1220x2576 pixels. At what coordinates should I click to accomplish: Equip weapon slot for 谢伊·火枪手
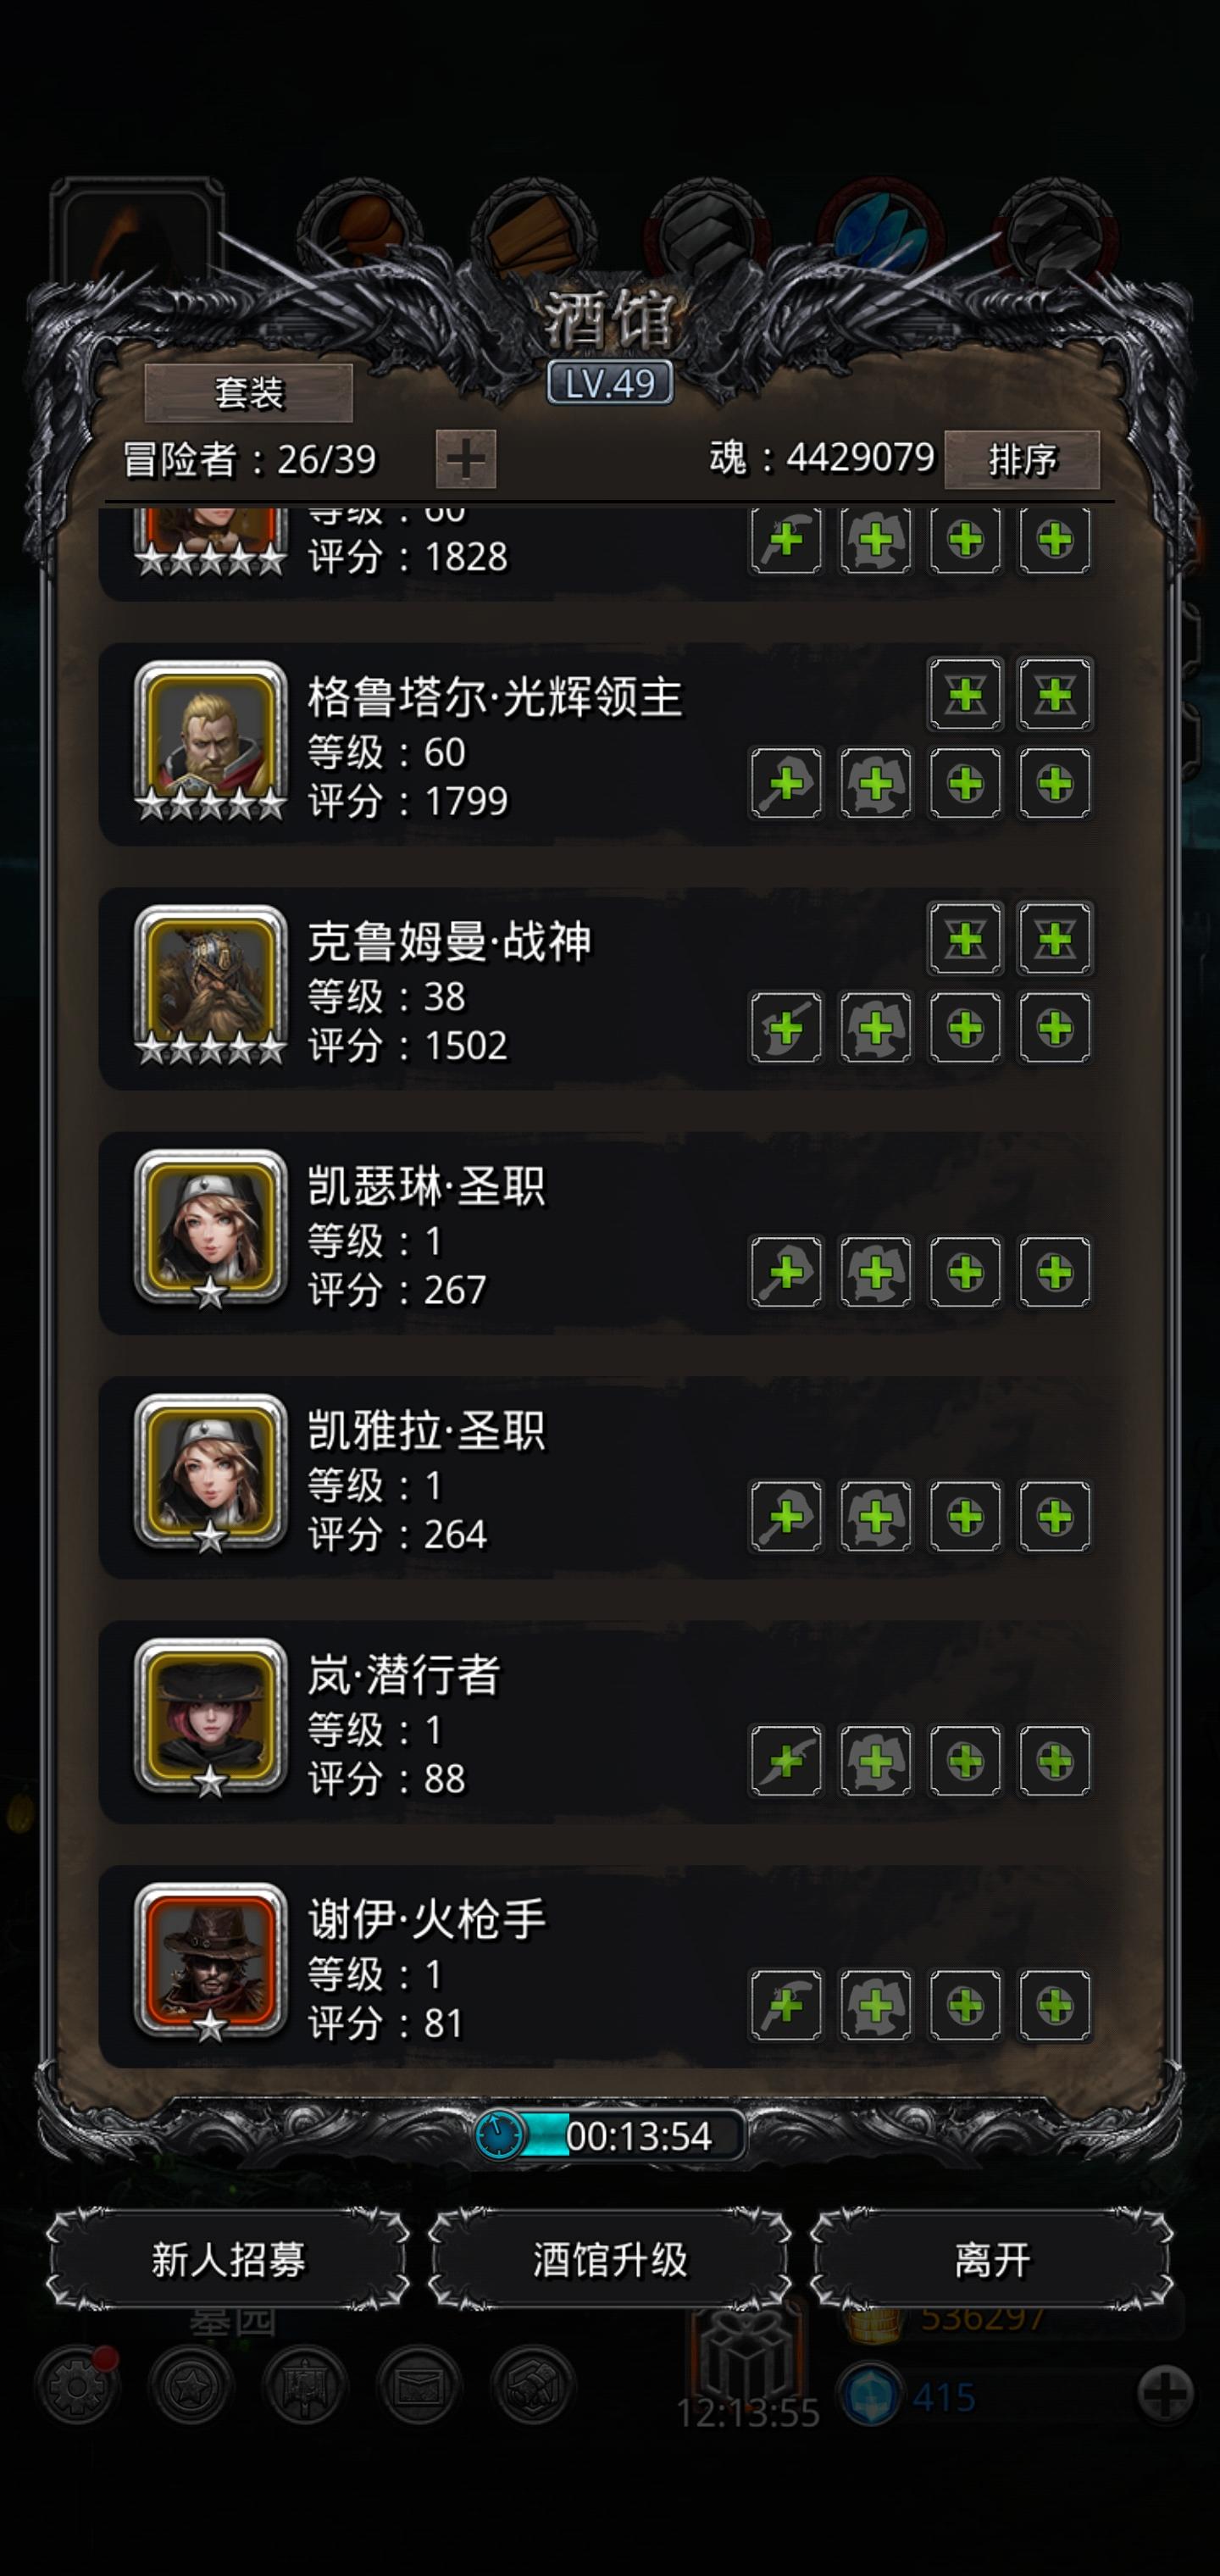(x=786, y=2005)
